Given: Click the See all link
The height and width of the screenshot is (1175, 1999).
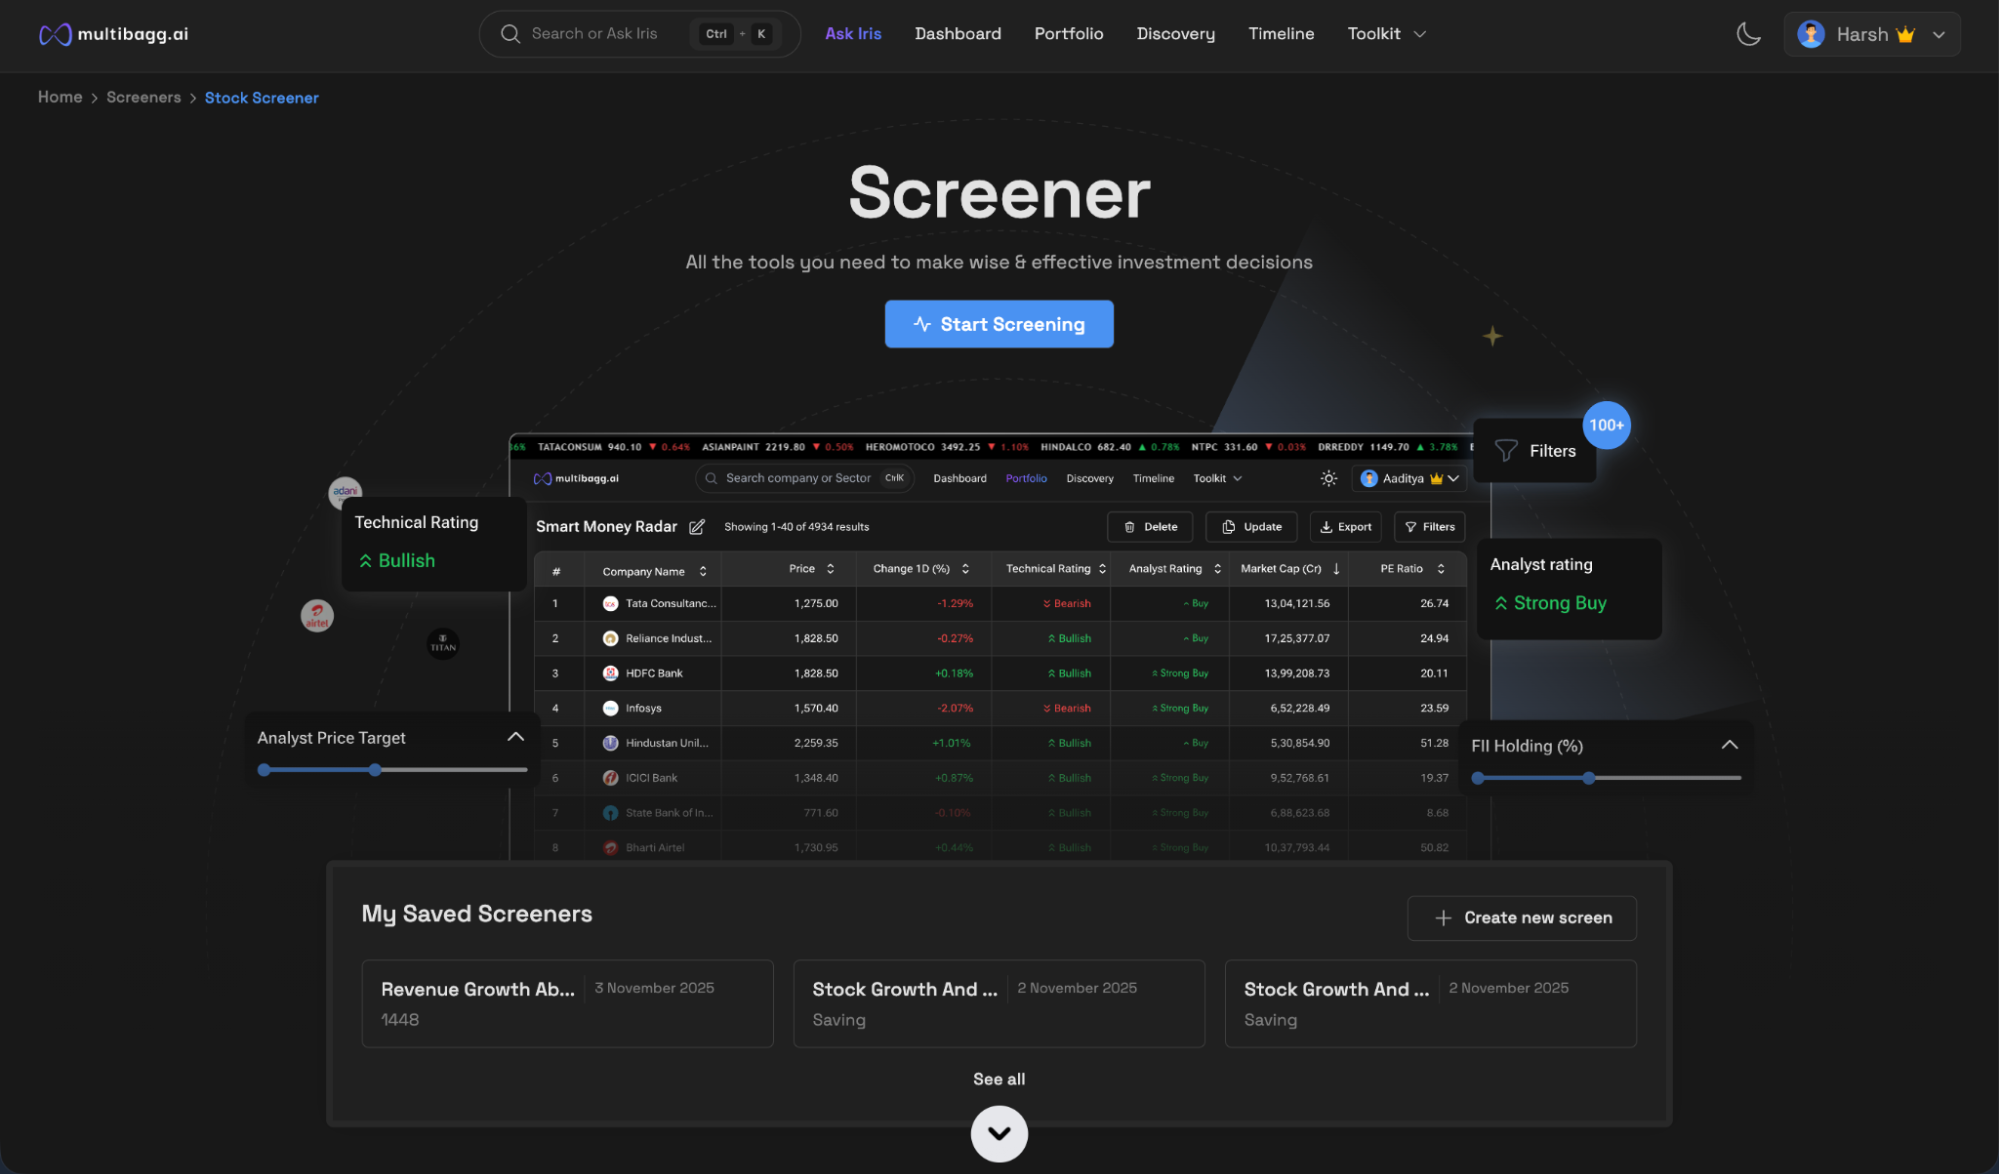Looking at the screenshot, I should [x=998, y=1079].
